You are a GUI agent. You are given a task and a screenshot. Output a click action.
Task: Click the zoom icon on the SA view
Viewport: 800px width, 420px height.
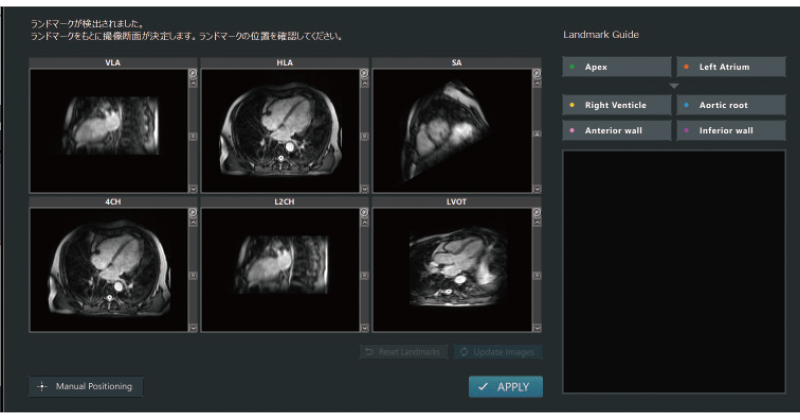click(x=535, y=74)
